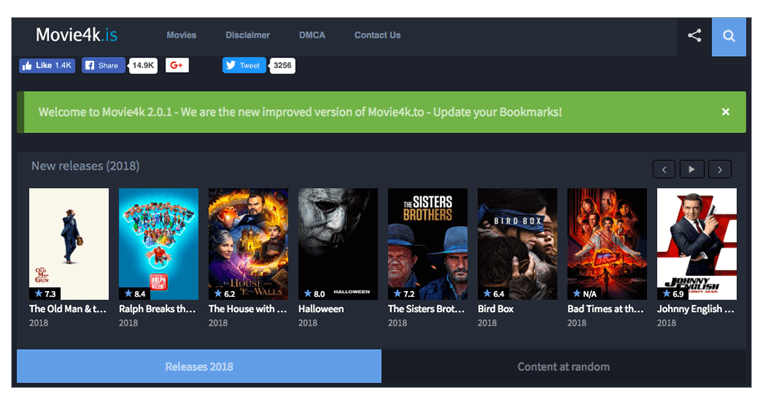Open the Johnny English poster
The image size is (776, 406).
click(697, 244)
